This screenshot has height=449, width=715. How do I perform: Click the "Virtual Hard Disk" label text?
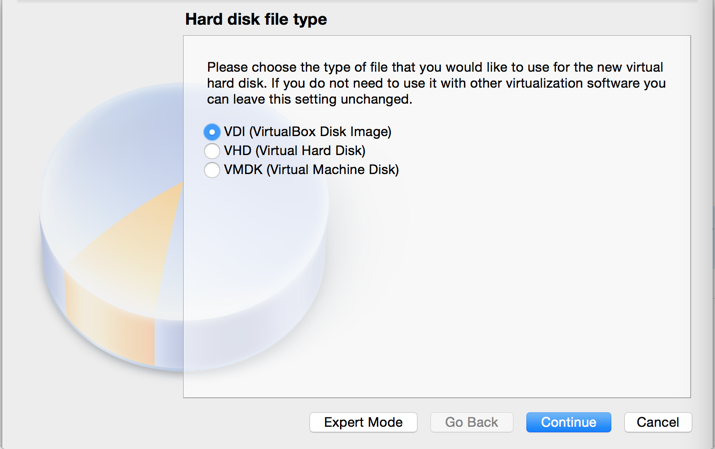click(x=310, y=151)
